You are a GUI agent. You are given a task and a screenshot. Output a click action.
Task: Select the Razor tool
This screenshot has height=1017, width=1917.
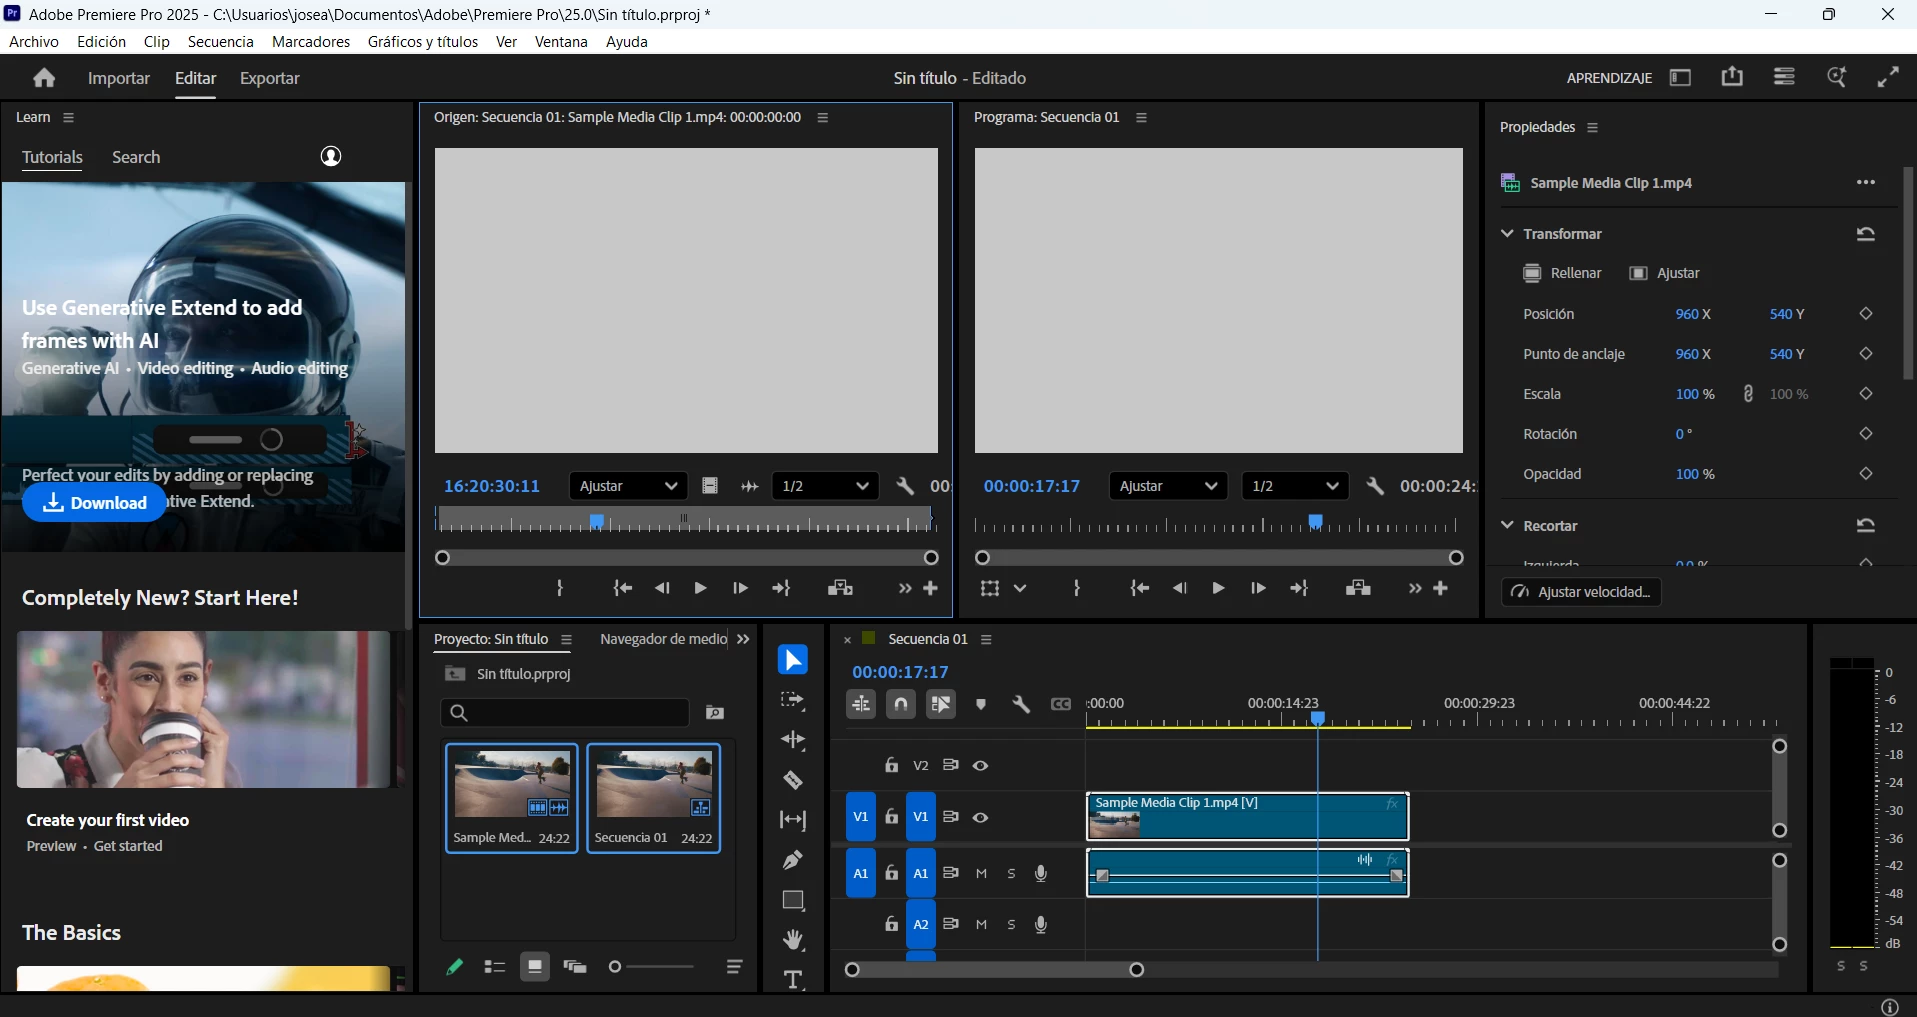pos(793,780)
